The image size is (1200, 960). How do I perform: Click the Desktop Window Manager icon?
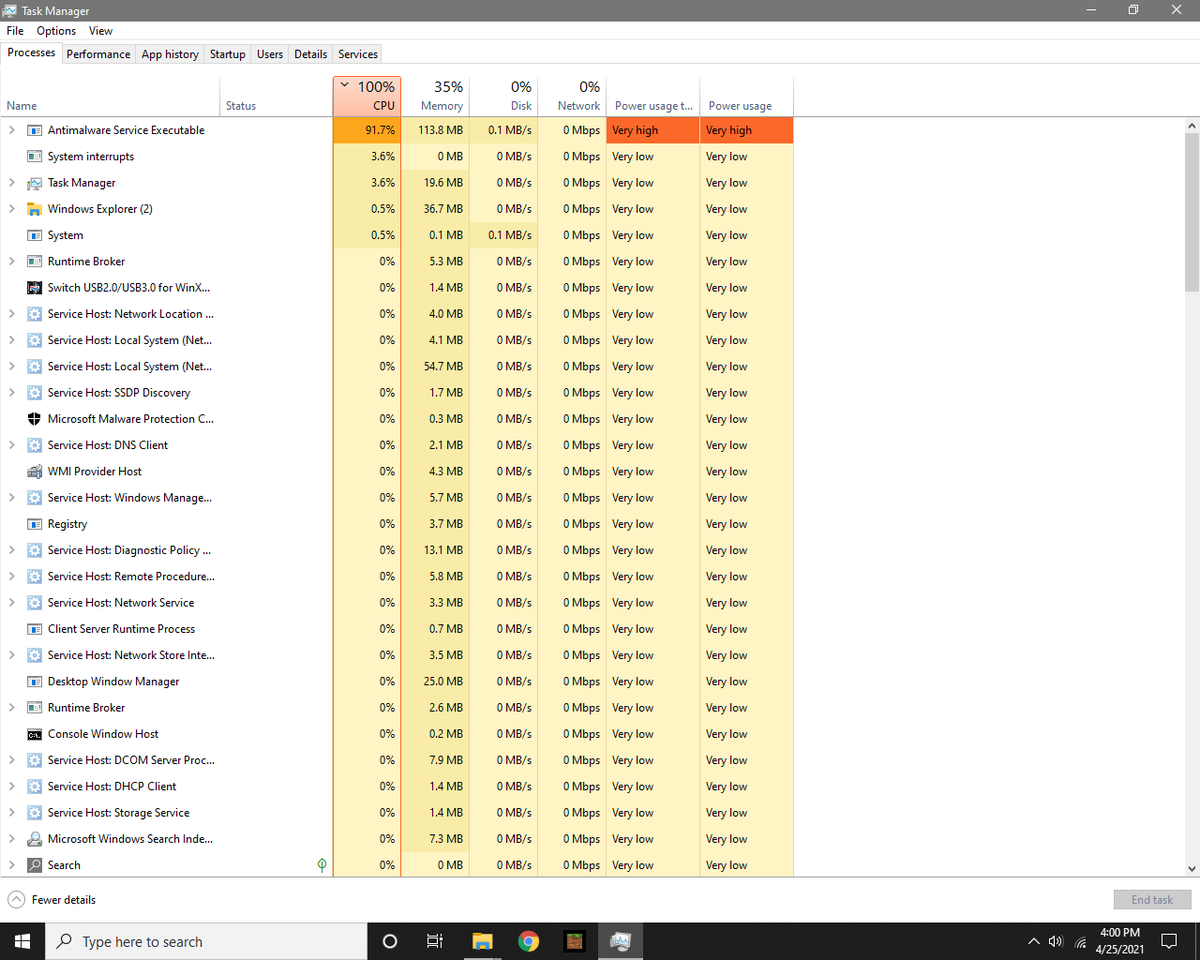(x=35, y=681)
